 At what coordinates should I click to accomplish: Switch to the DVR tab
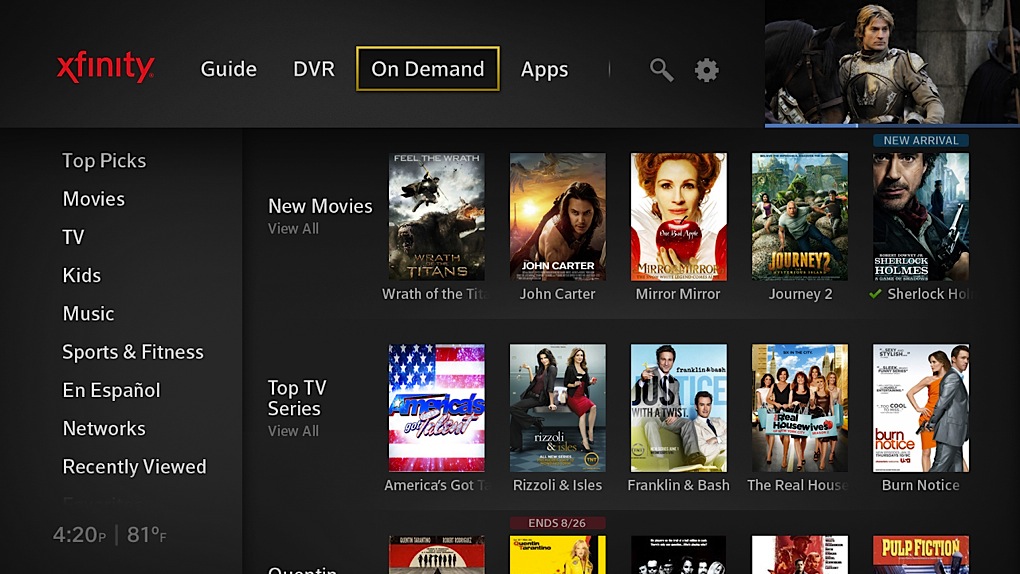pos(314,69)
